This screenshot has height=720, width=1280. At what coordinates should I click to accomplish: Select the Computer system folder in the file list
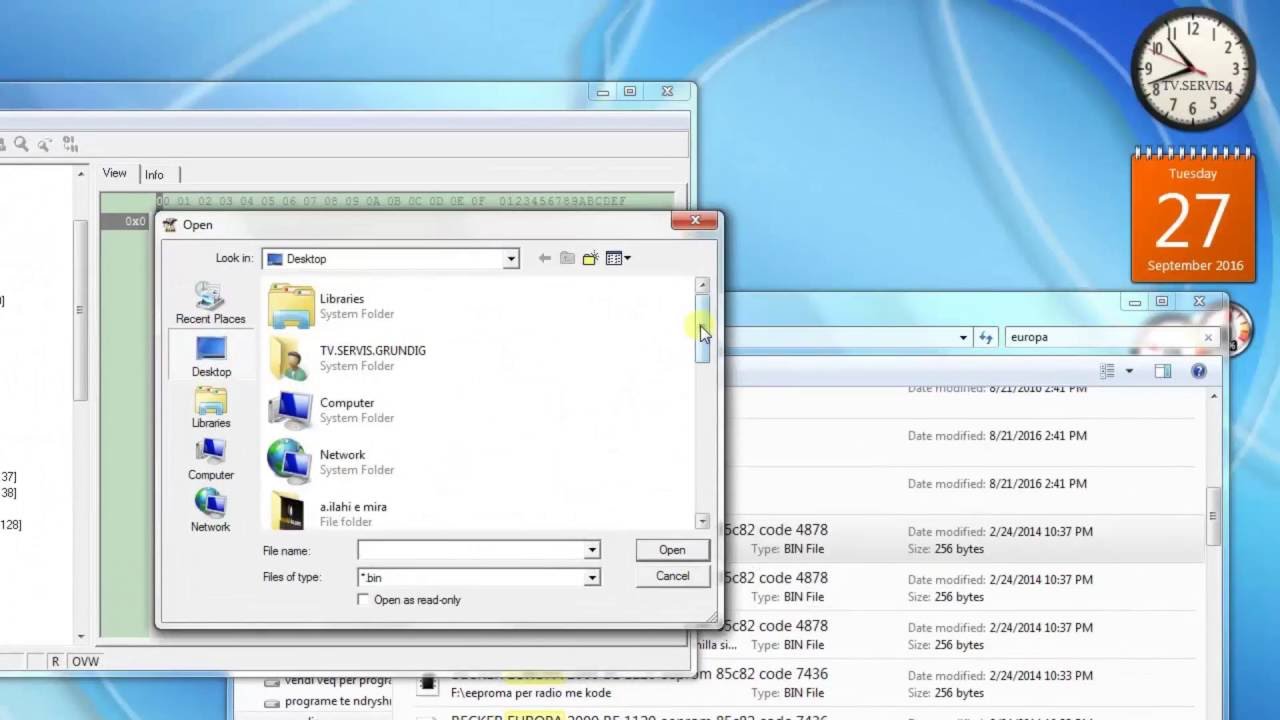[x=331, y=410]
